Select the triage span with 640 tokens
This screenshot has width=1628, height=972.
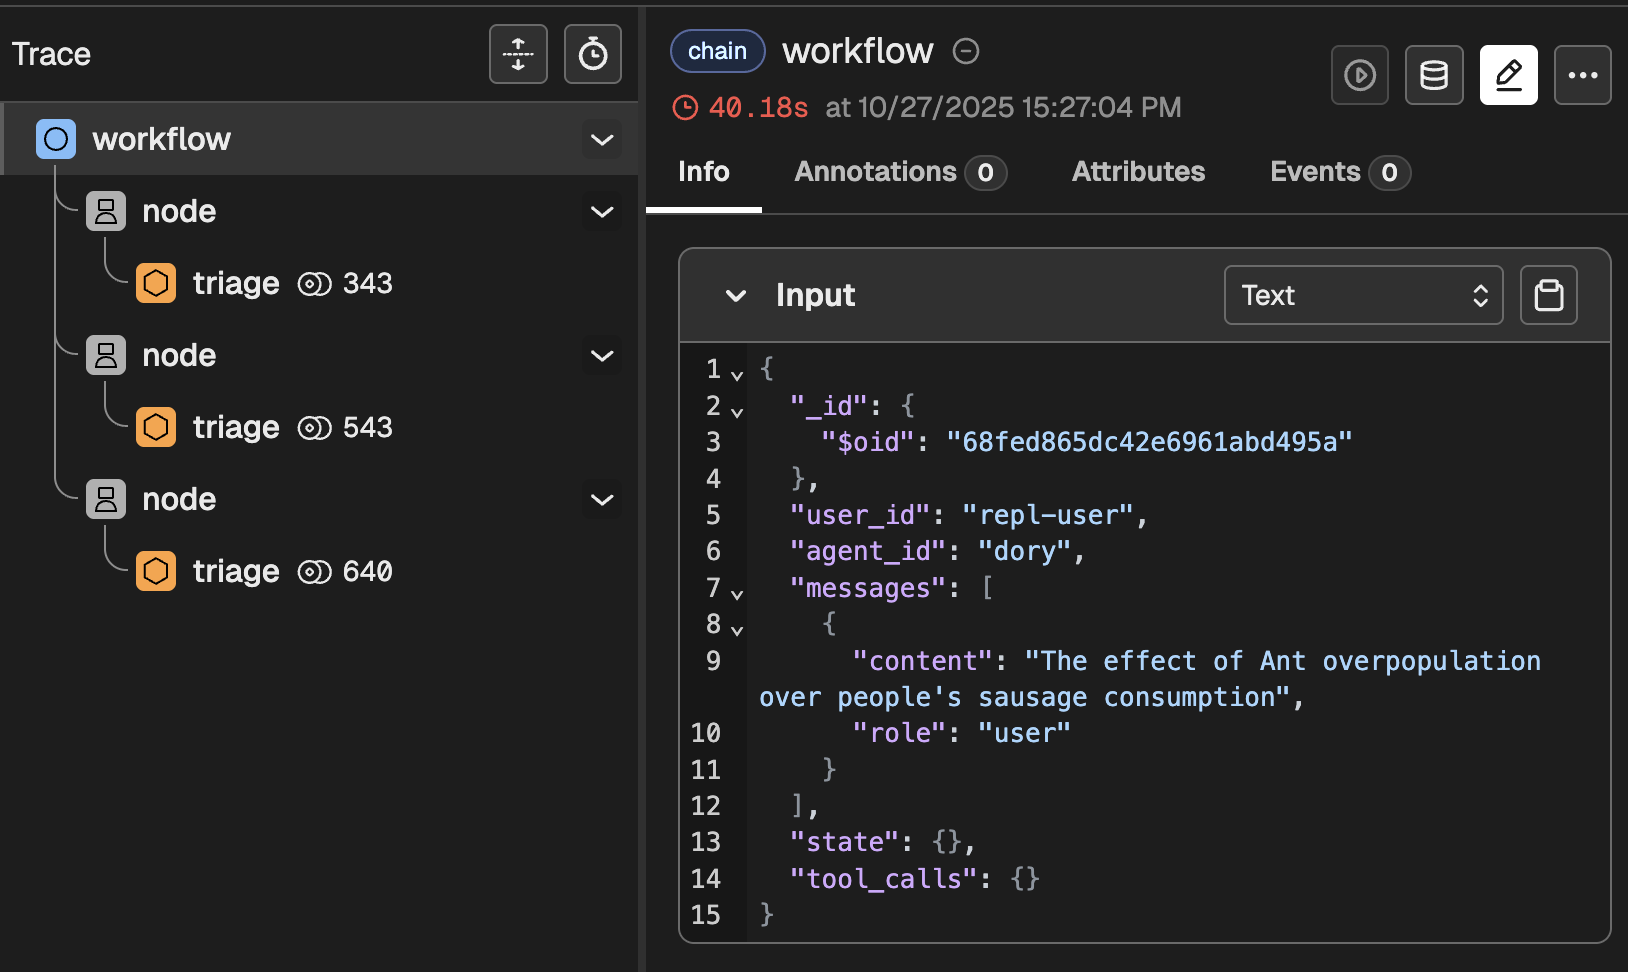(x=236, y=571)
